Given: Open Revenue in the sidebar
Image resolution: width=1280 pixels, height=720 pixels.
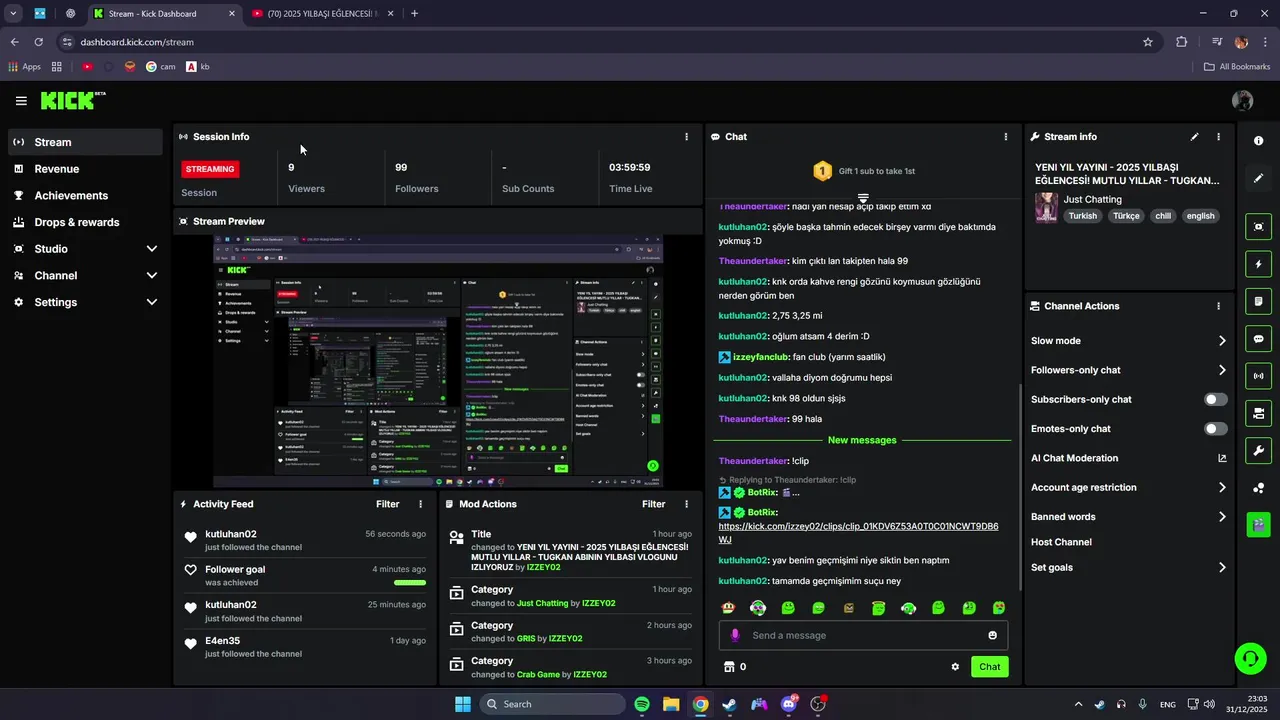Looking at the screenshot, I should [84, 169].
